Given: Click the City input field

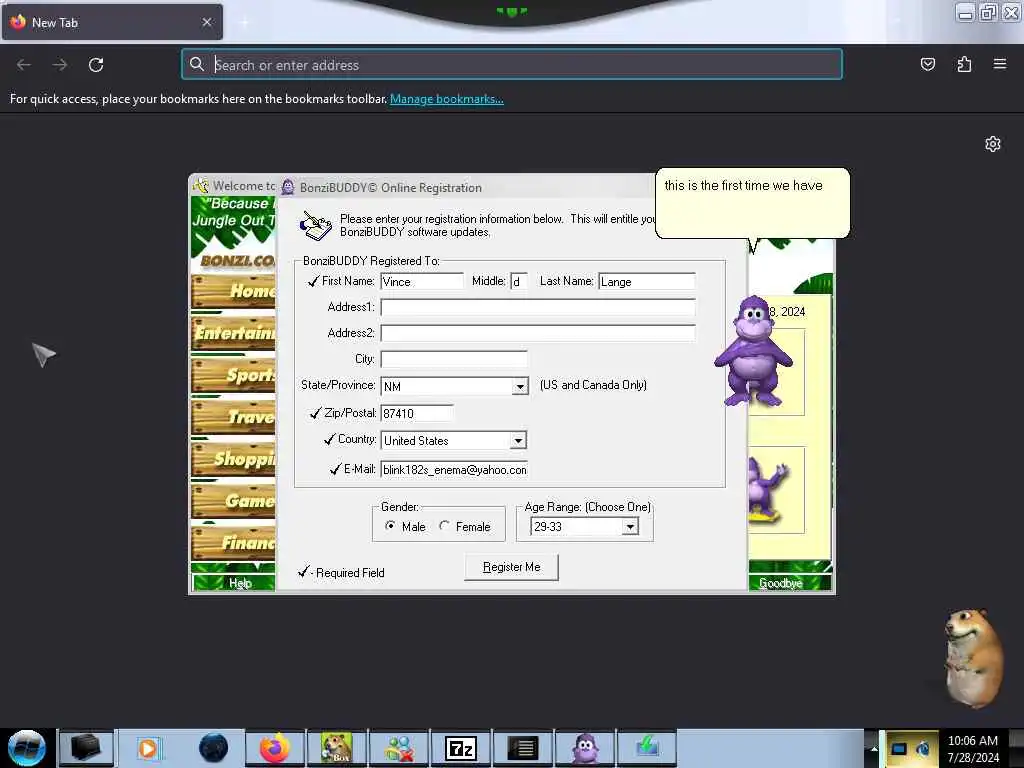Looking at the screenshot, I should point(454,359).
